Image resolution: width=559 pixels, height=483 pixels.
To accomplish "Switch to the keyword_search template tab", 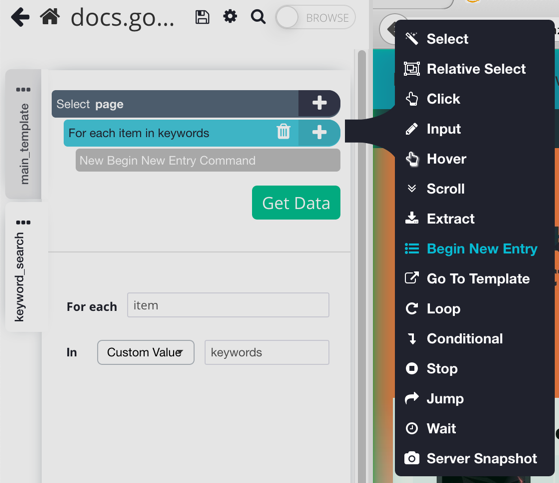I will point(20,277).
